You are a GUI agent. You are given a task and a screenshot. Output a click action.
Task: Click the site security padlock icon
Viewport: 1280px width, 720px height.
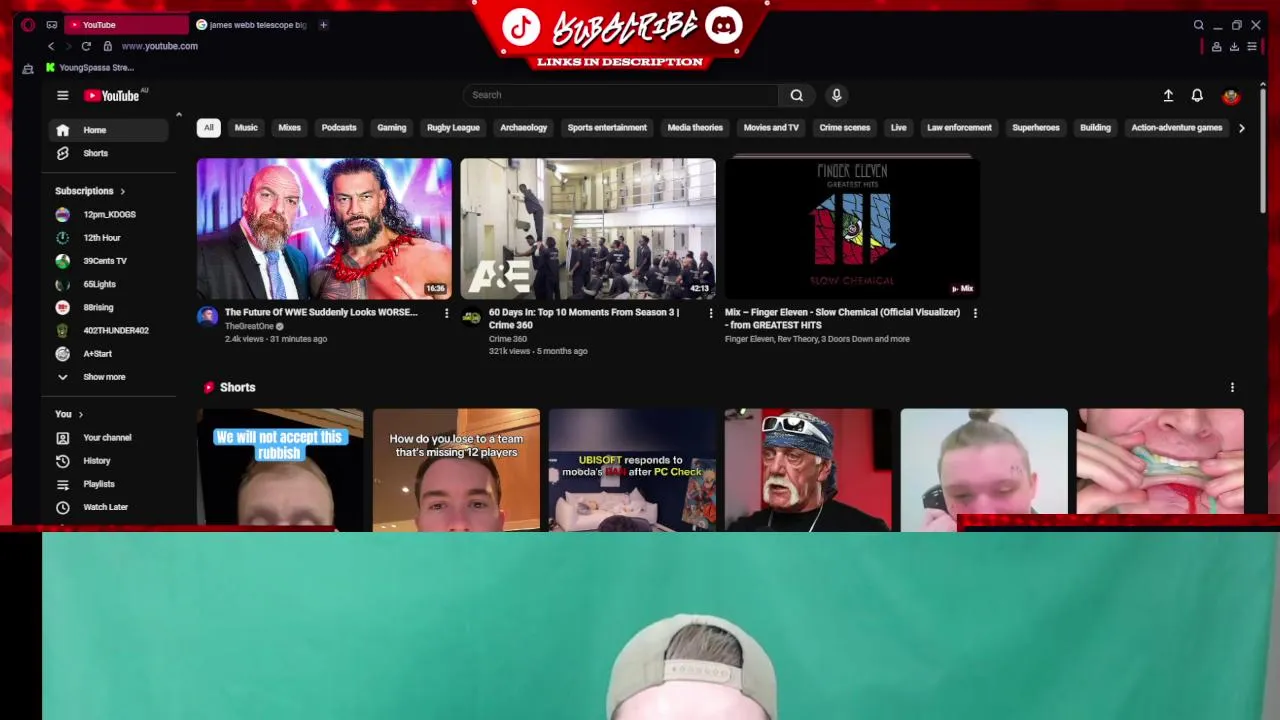tap(108, 46)
